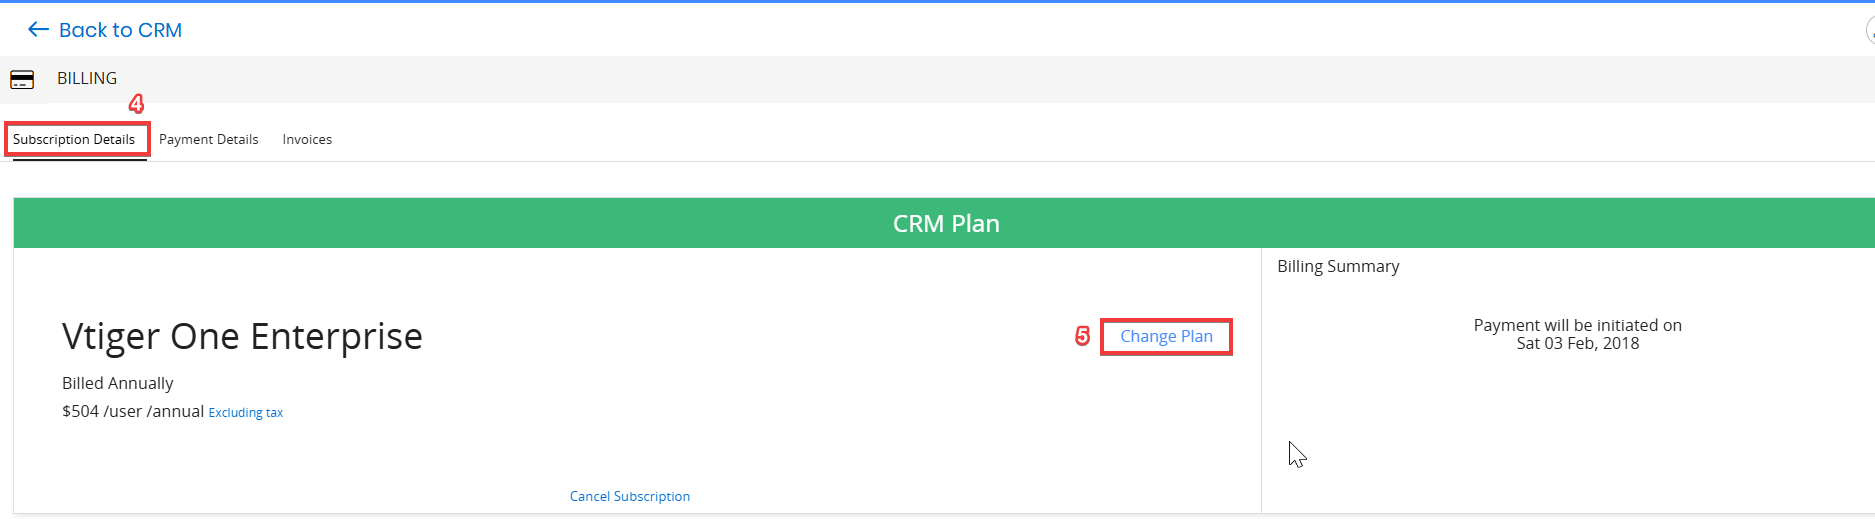Select the Sat 03 Feb, 2018 payment date

coord(1578,343)
